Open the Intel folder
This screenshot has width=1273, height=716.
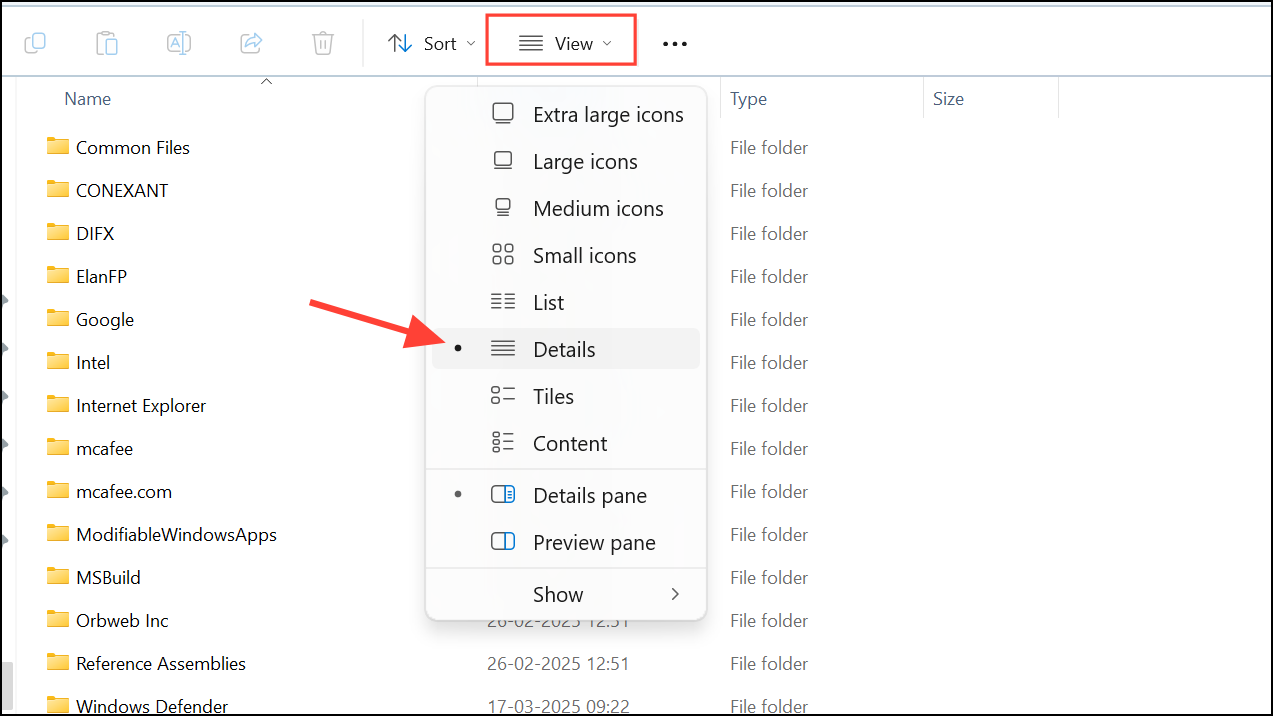coord(90,362)
